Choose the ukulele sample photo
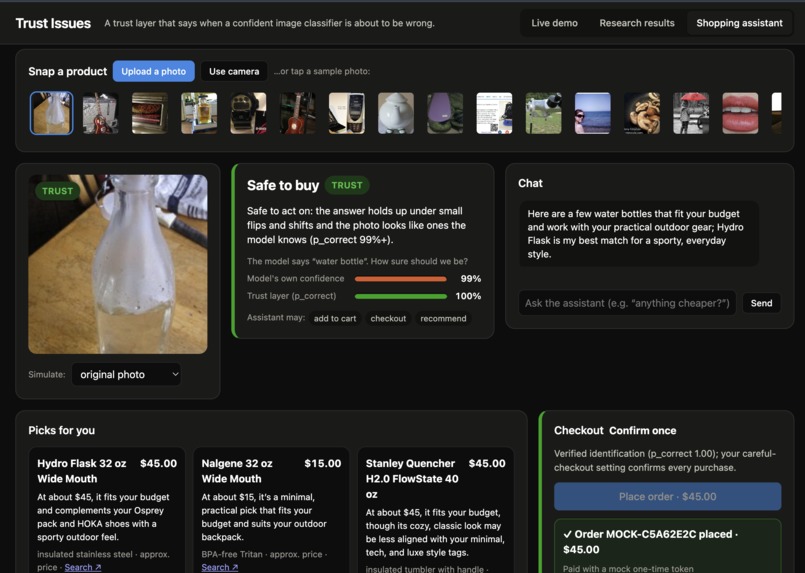 (298, 113)
